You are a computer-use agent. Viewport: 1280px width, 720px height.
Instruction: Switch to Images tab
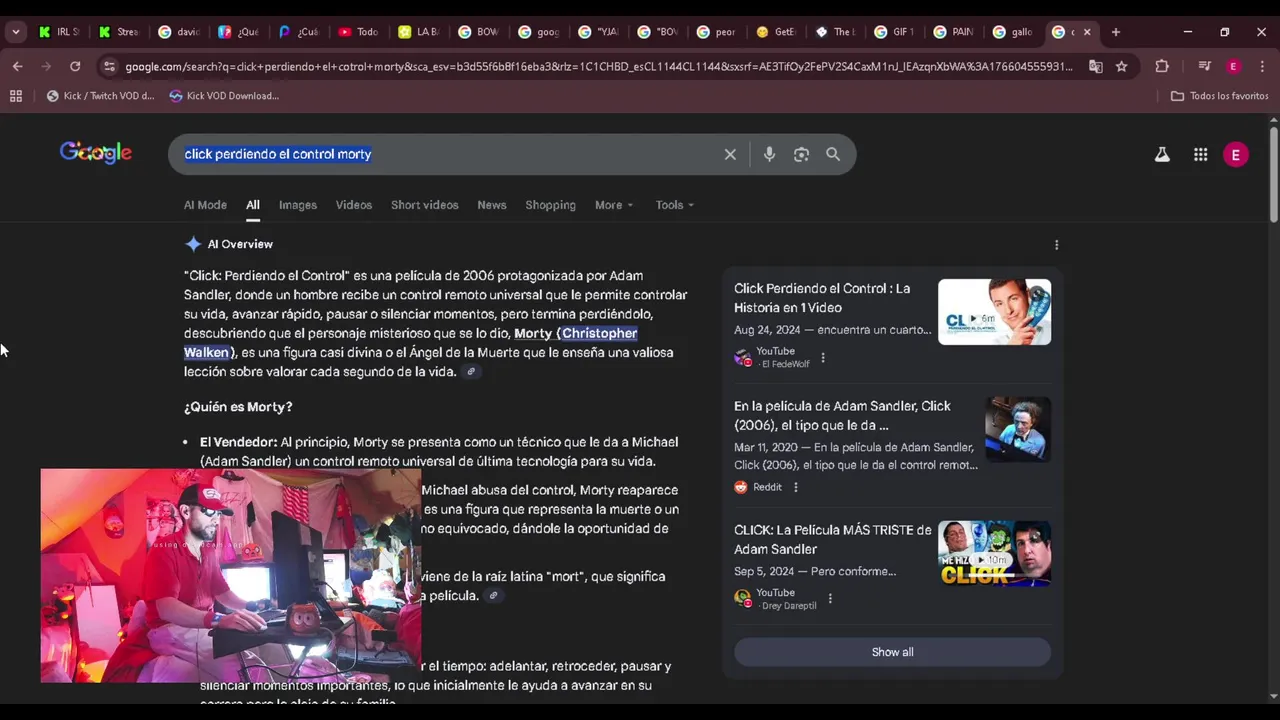pyautogui.click(x=298, y=205)
